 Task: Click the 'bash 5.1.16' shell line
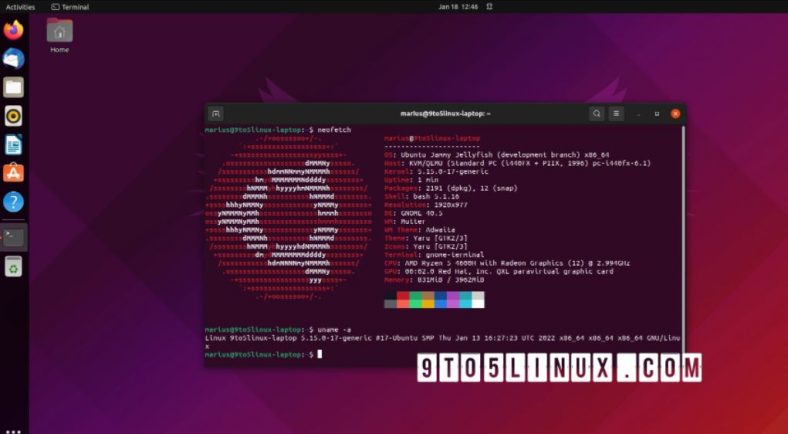point(422,197)
